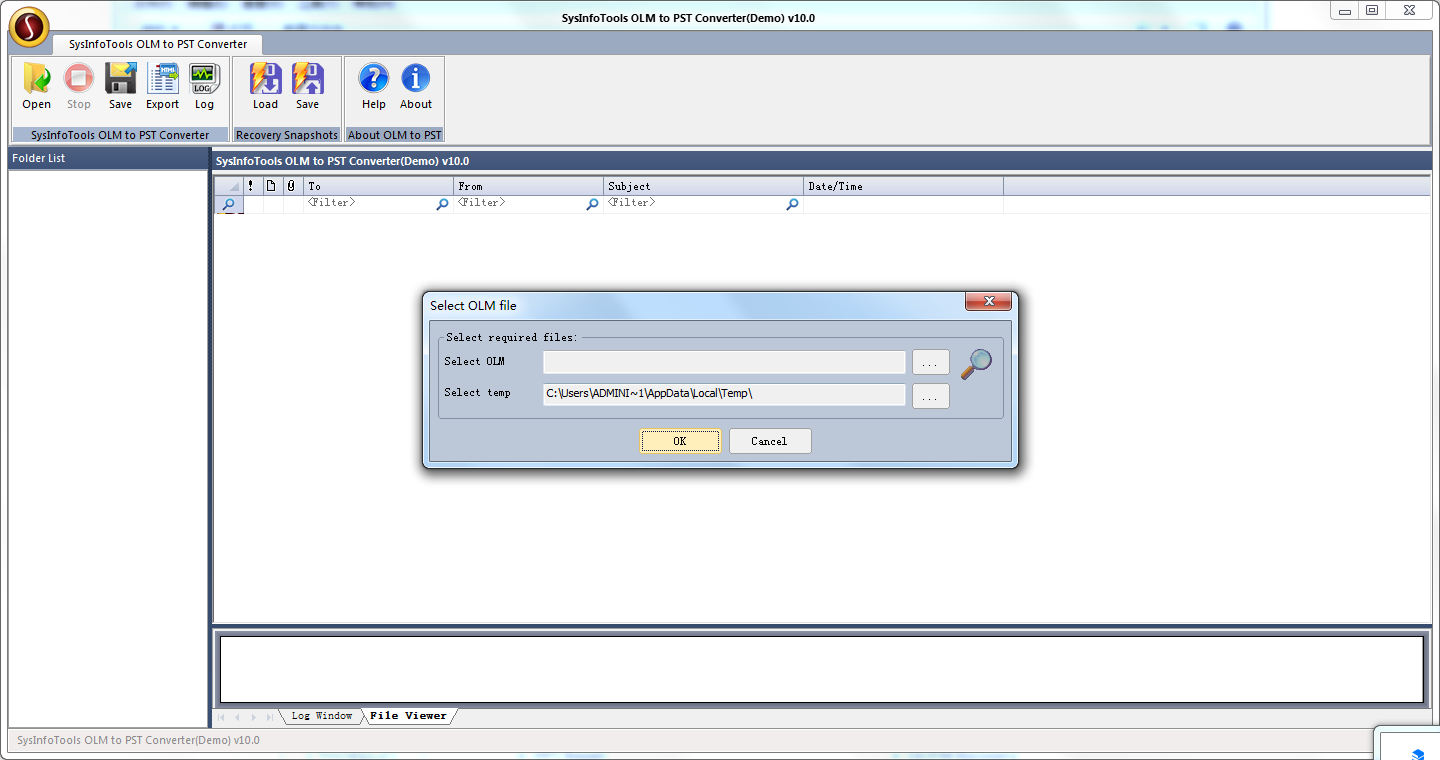Click Cancel in Select OLM file dialog
This screenshot has height=760, width=1440.
point(770,441)
